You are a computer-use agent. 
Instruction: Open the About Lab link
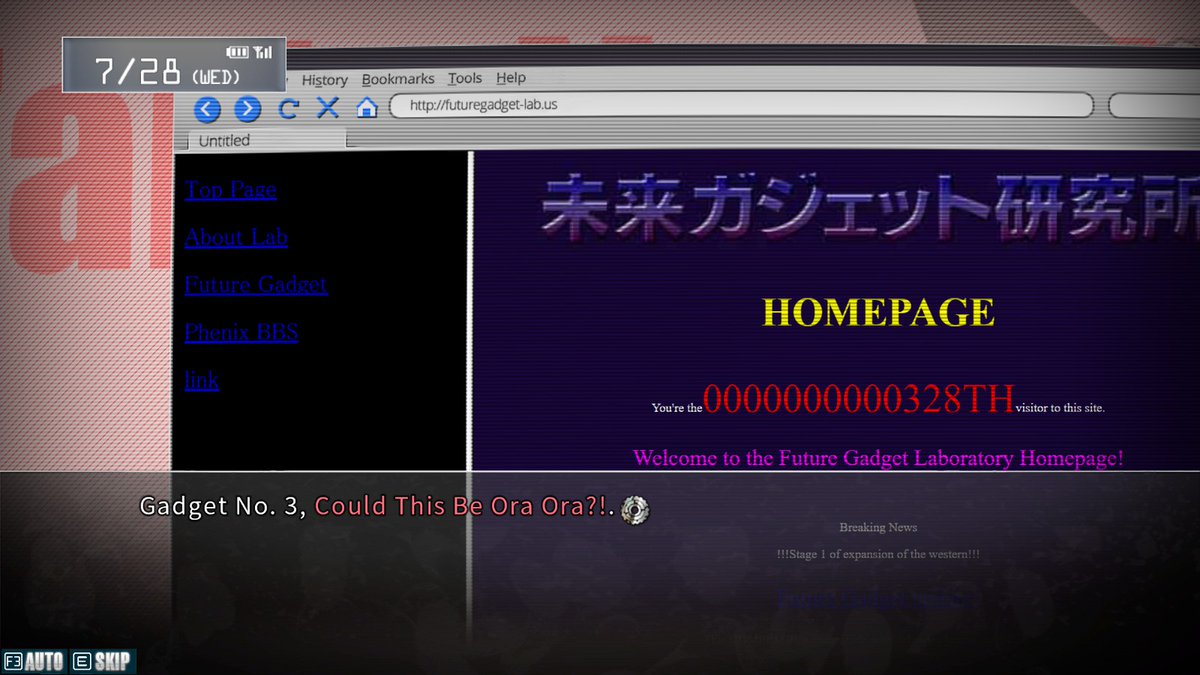coord(236,237)
